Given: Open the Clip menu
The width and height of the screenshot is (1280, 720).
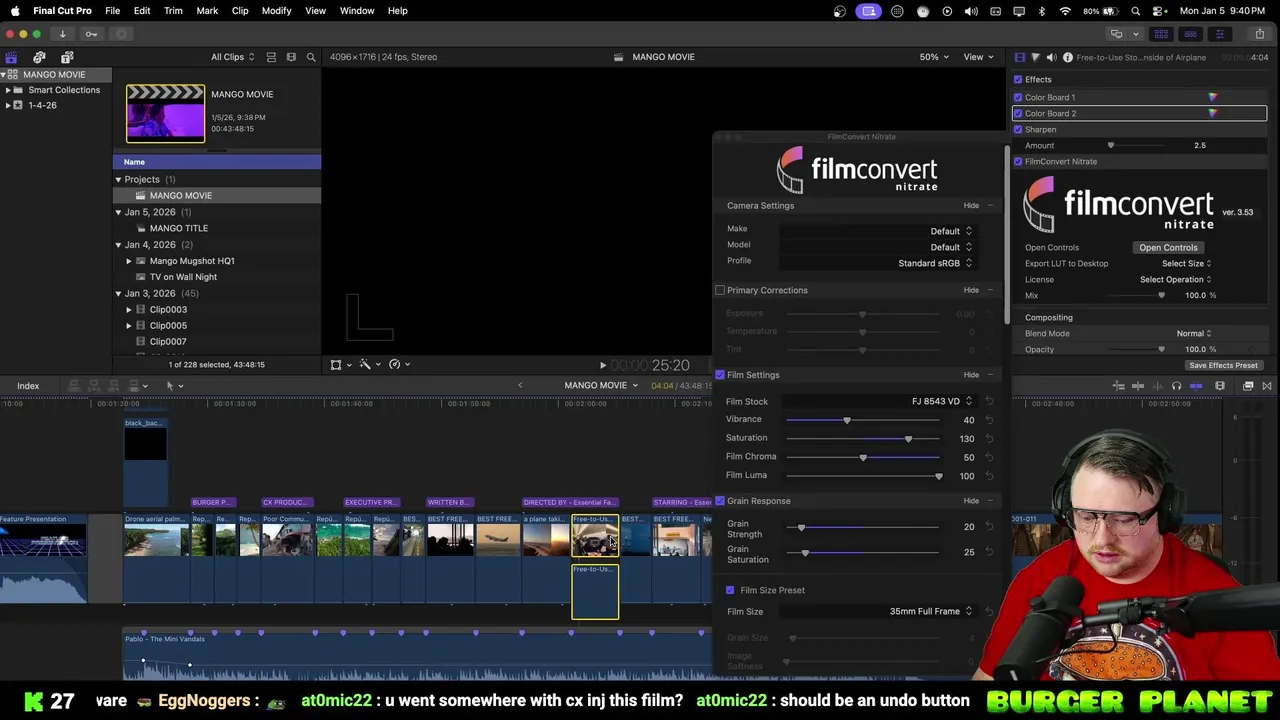Looking at the screenshot, I should click(240, 11).
